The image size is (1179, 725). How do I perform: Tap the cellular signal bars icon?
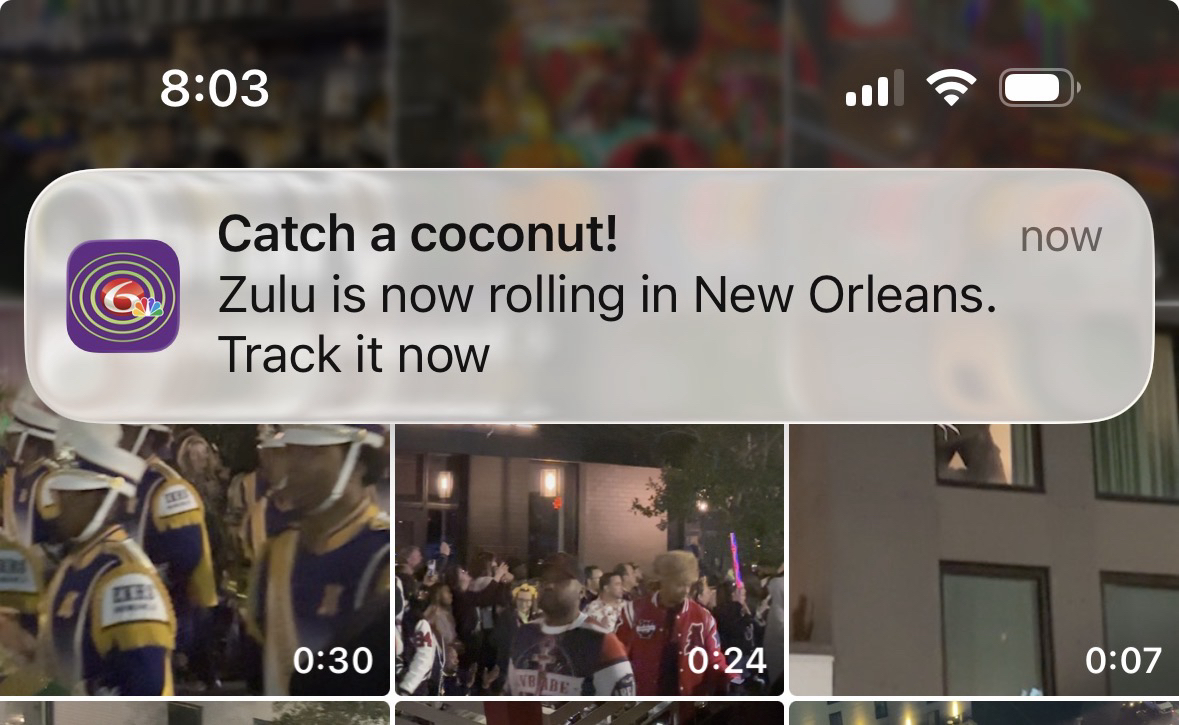coord(874,88)
